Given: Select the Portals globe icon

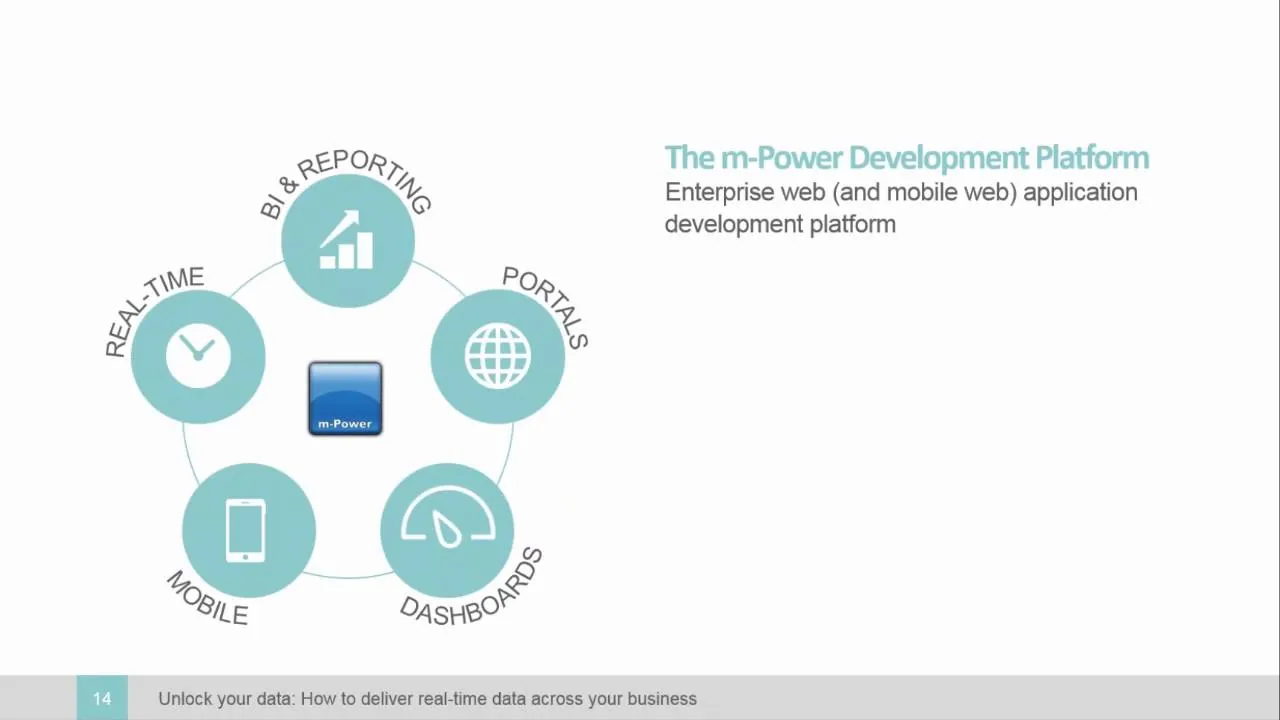Looking at the screenshot, I should click(497, 356).
